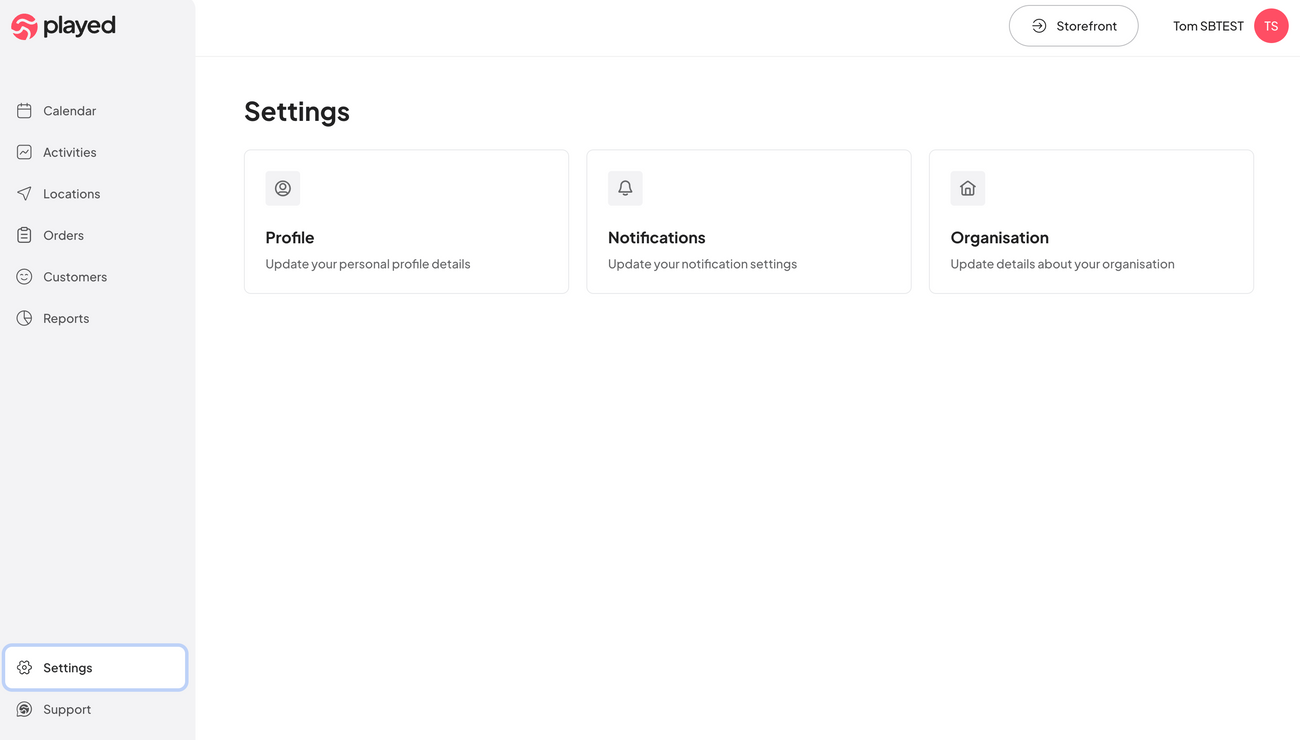Open the Organisation settings card
The width and height of the screenshot is (1300, 740).
pyautogui.click(x=1091, y=221)
